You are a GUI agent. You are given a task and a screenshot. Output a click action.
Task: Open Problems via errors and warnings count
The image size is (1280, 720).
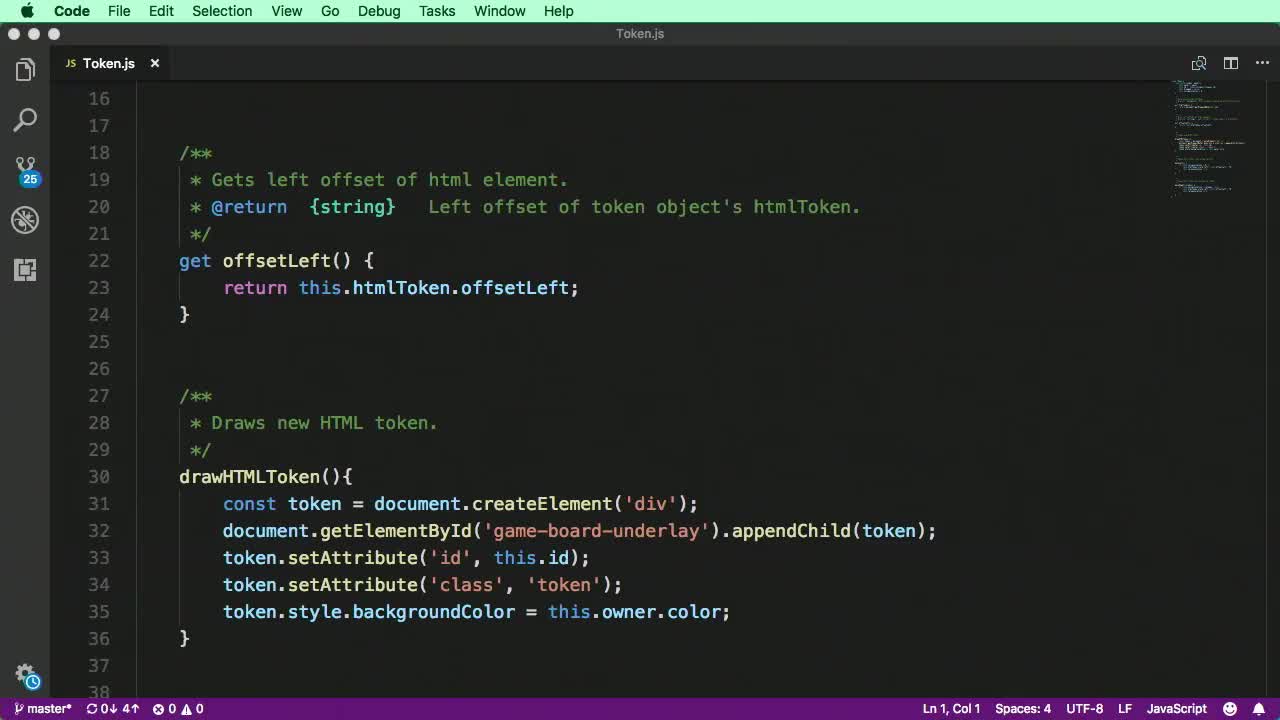click(x=178, y=709)
